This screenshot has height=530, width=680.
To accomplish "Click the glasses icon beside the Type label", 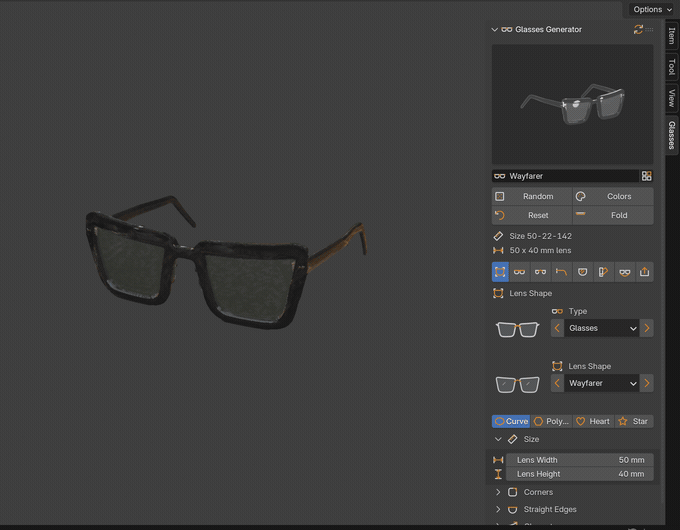I will pos(557,311).
